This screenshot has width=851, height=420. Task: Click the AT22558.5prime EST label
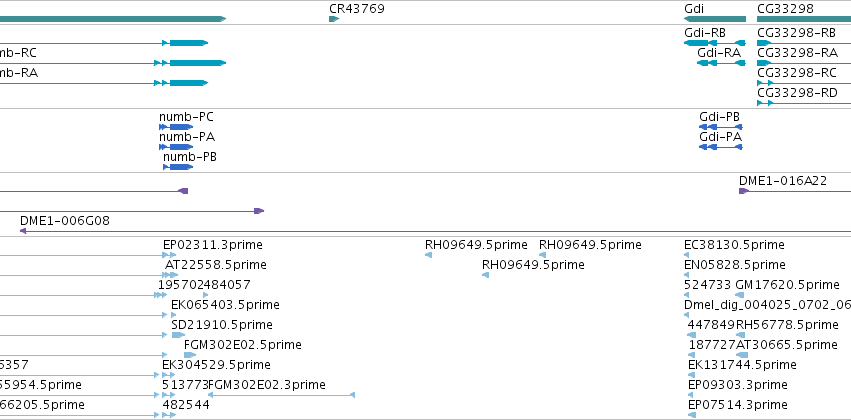pyautogui.click(x=216, y=265)
